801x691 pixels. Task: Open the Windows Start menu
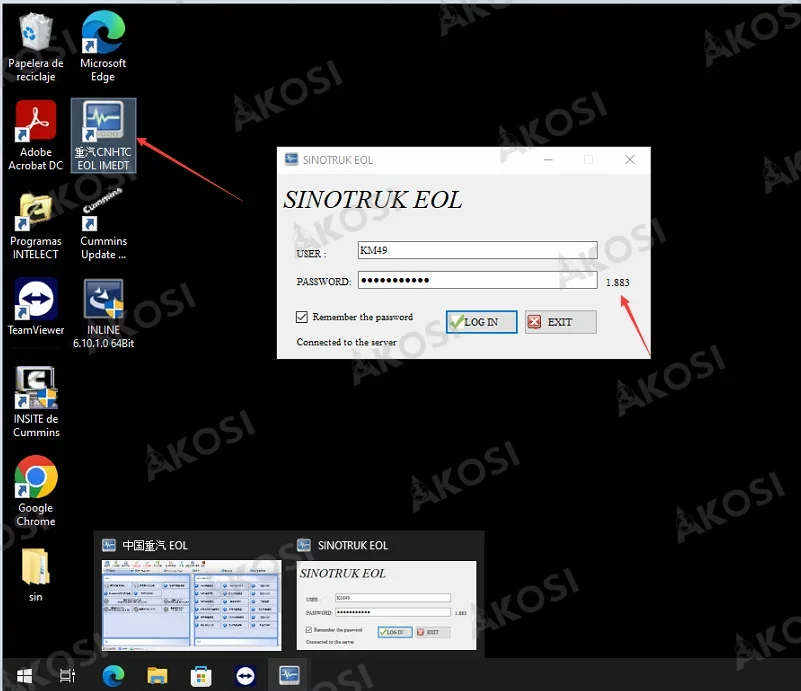24,676
